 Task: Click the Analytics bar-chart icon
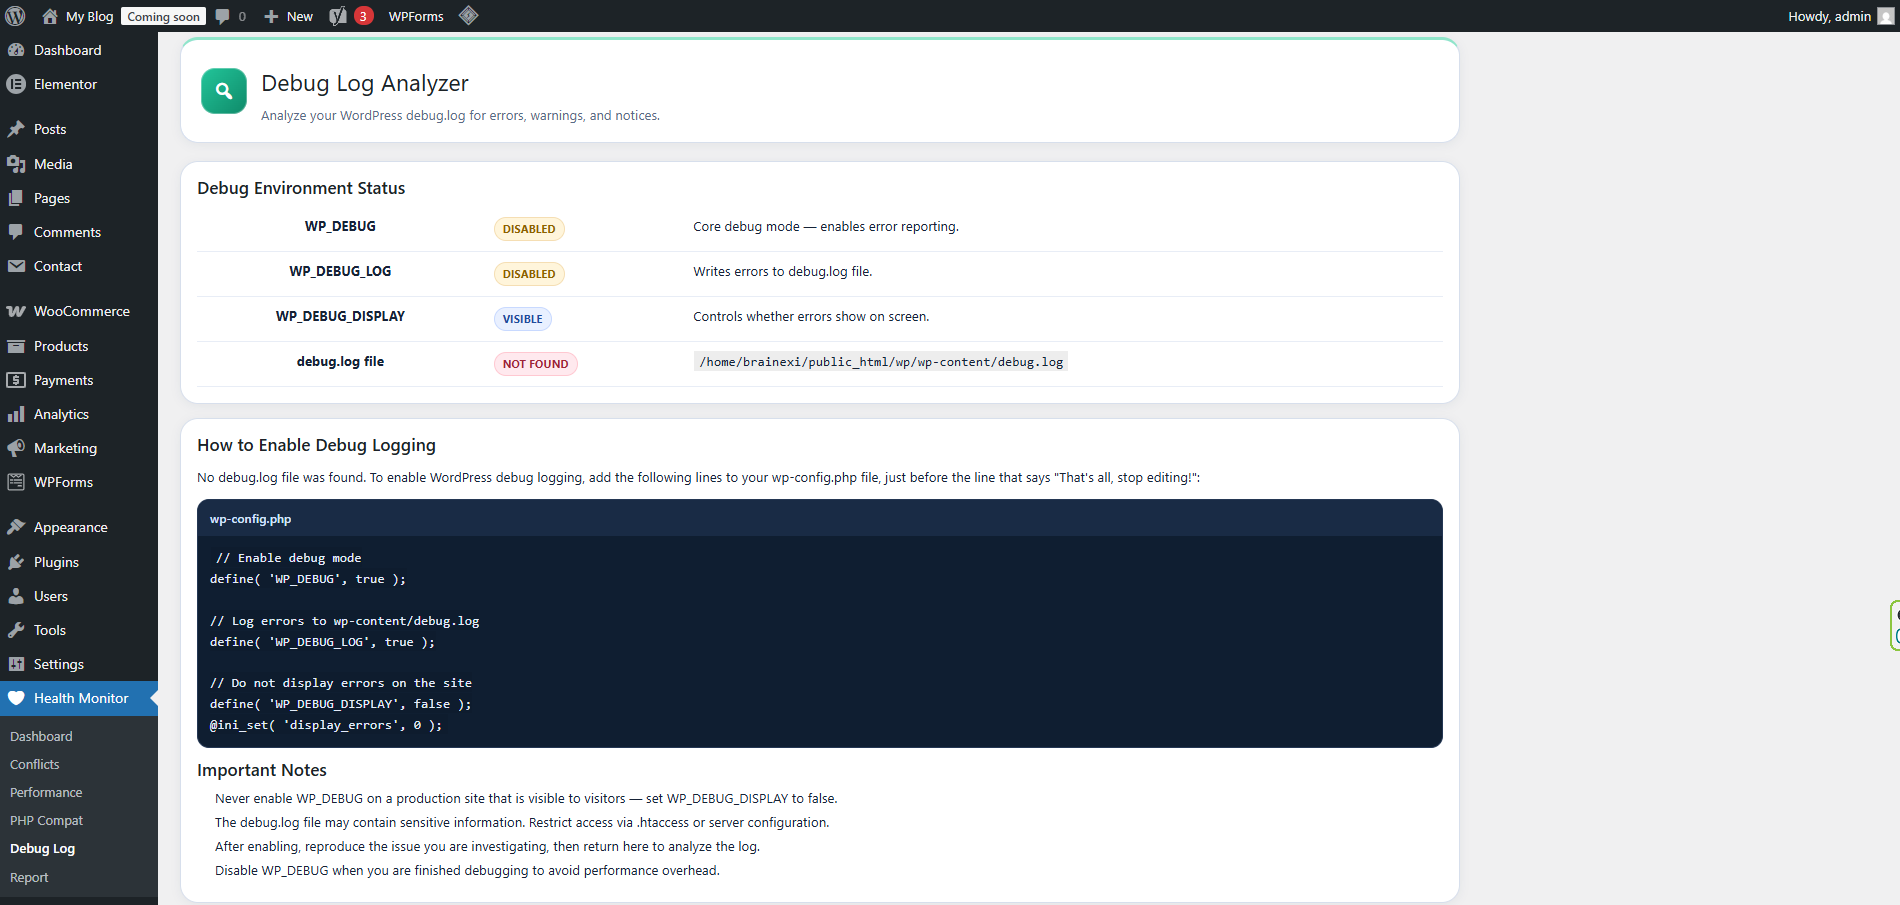pos(16,414)
